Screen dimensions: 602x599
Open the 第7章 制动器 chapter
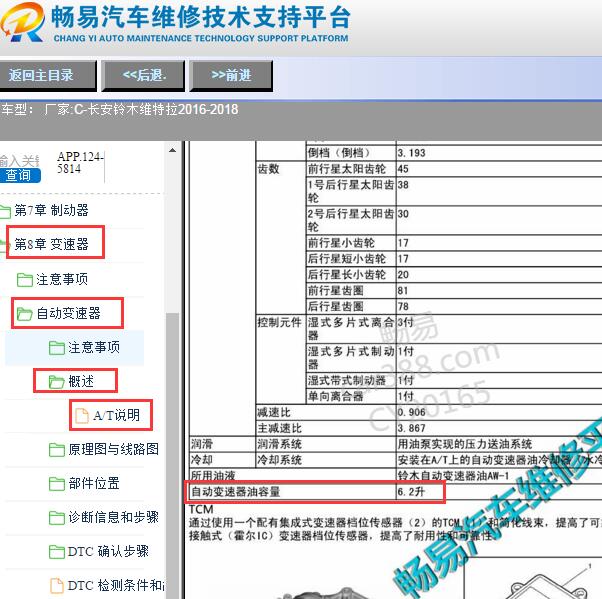[x=51, y=210]
